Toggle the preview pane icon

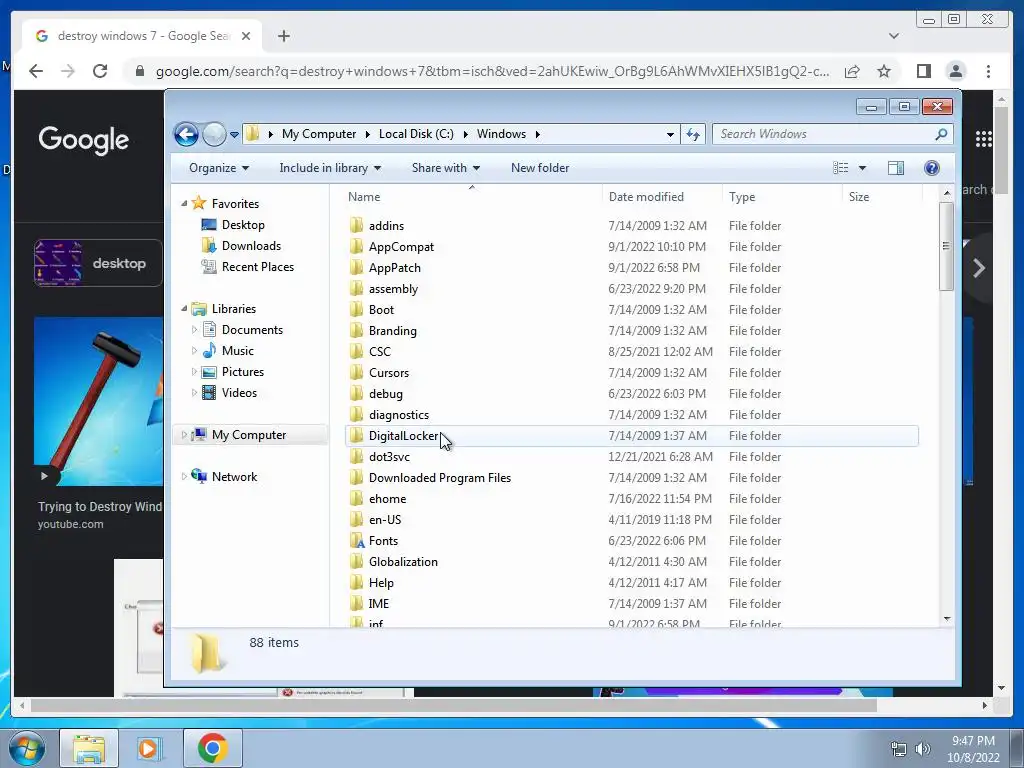896,168
